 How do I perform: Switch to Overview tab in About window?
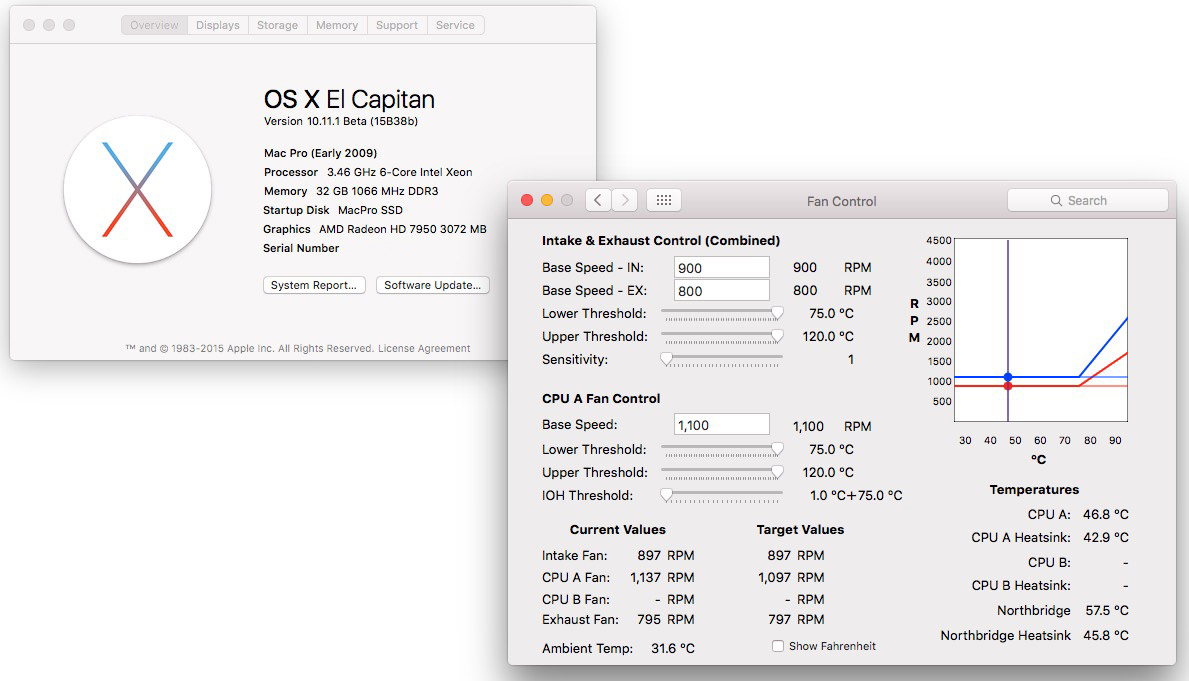[x=154, y=25]
